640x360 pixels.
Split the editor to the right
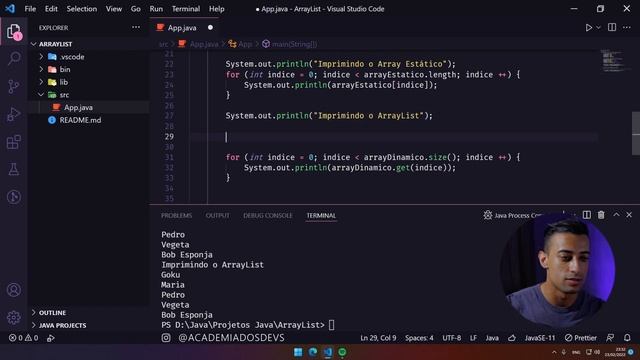(612, 27)
